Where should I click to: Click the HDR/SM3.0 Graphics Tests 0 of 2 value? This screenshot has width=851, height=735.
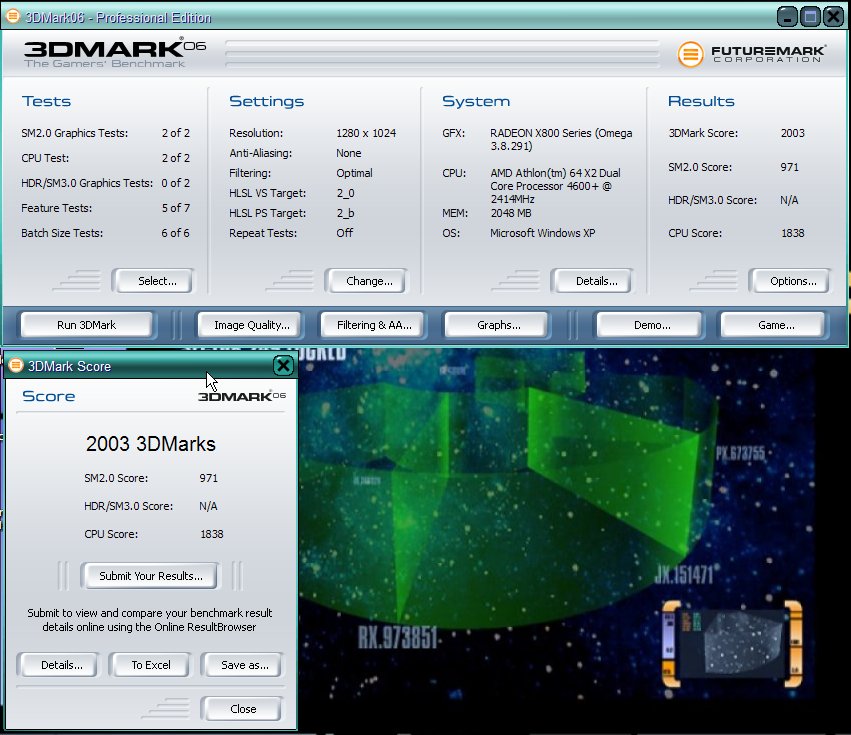click(175, 183)
